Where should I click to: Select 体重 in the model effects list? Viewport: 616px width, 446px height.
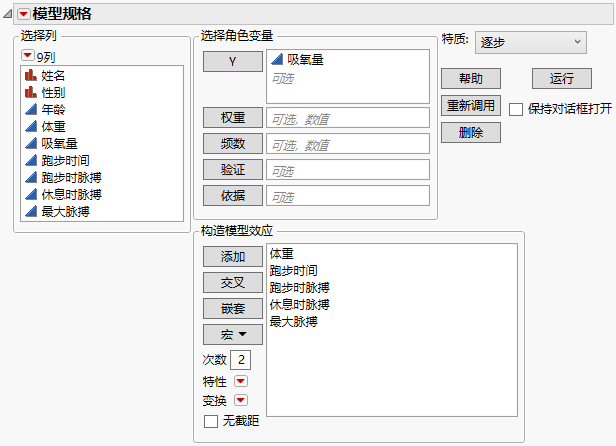tap(281, 253)
